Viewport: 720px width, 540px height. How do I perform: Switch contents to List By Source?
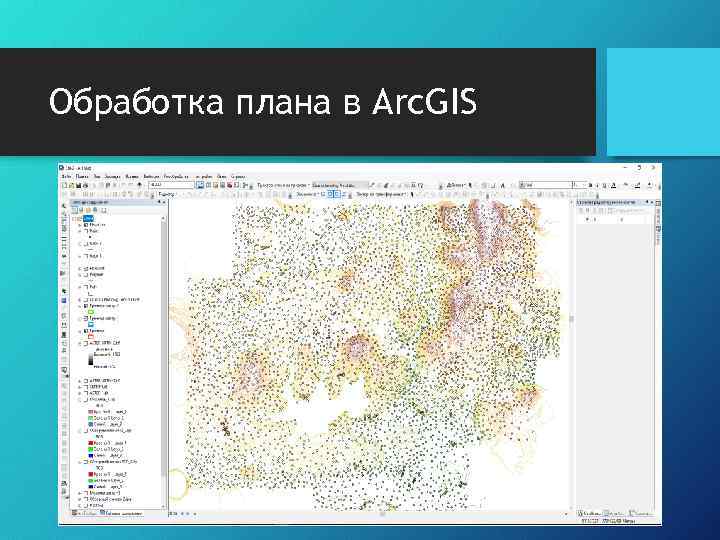click(x=81, y=210)
